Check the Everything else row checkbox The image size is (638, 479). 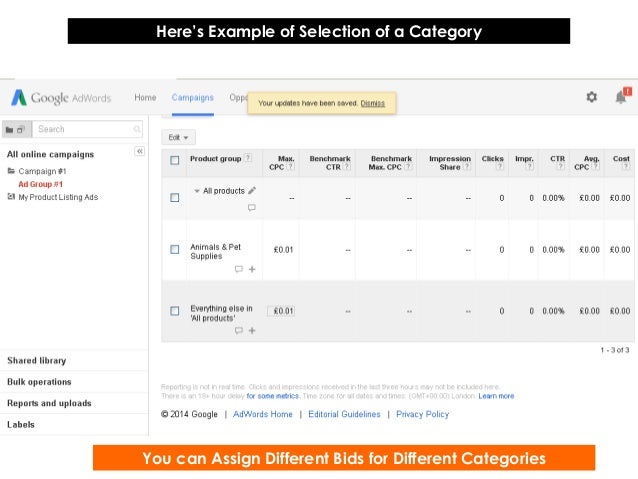(x=175, y=311)
